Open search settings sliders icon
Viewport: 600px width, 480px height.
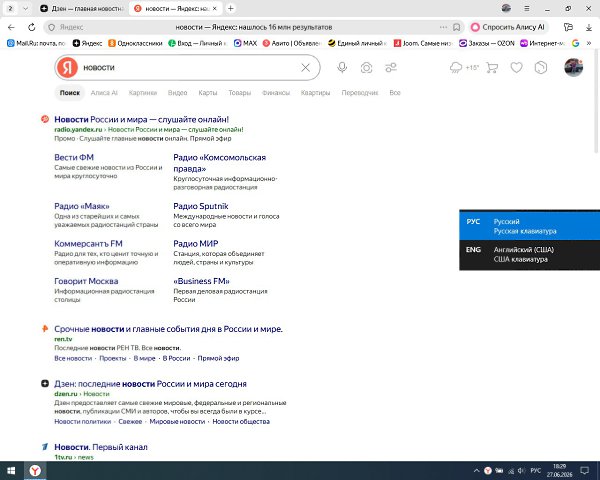click(391, 68)
